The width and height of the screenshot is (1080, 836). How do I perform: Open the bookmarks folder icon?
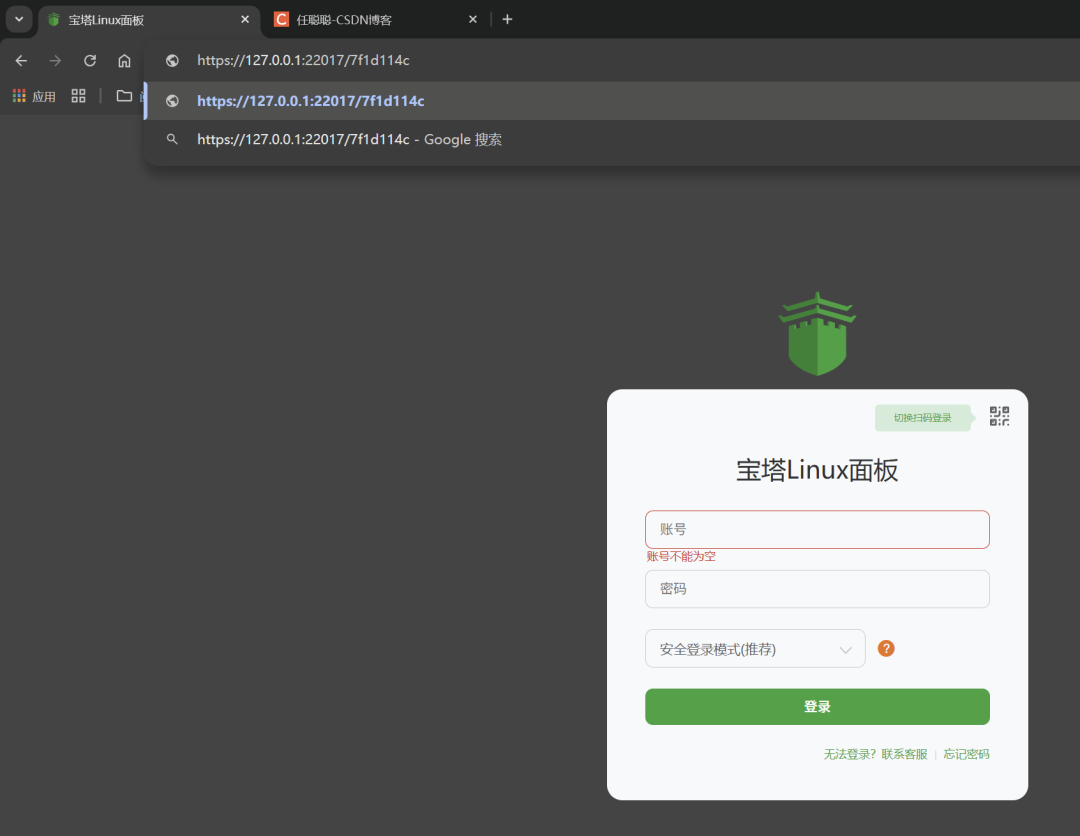(124, 96)
